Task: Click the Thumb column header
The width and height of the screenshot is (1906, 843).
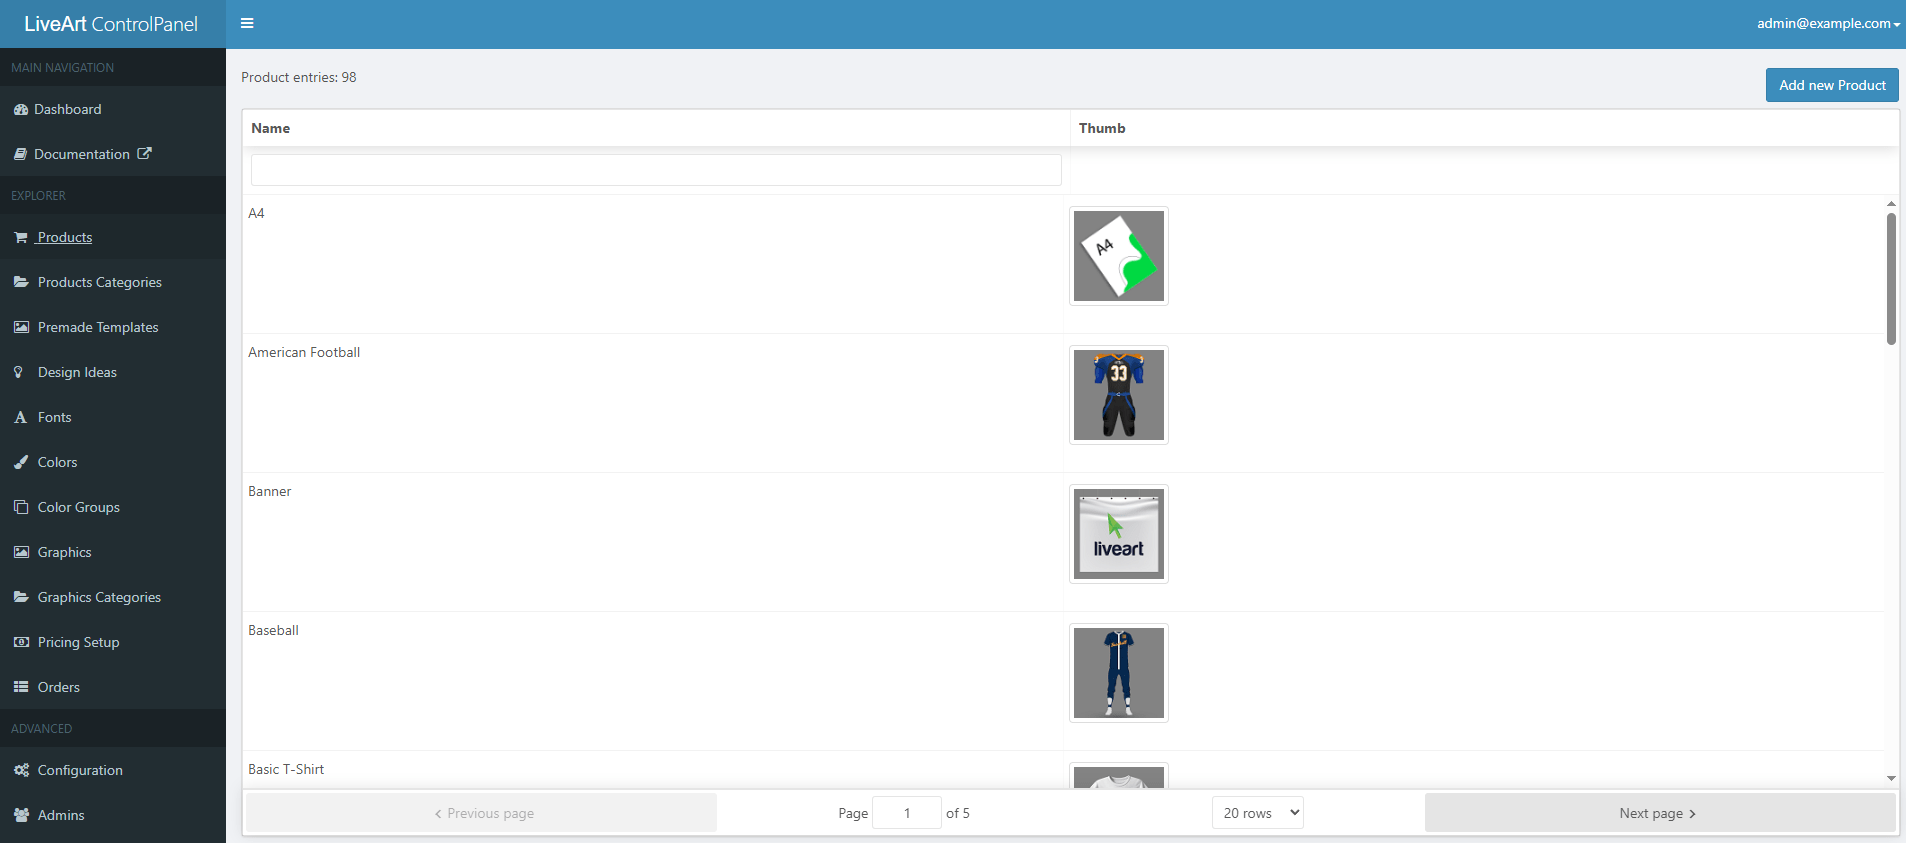Action: 1484,128
